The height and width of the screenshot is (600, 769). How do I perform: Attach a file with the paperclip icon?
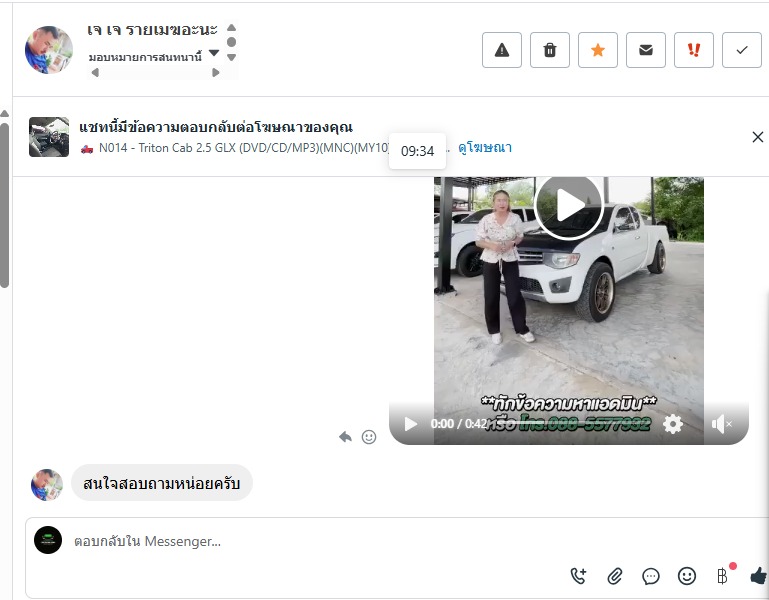coord(615,576)
